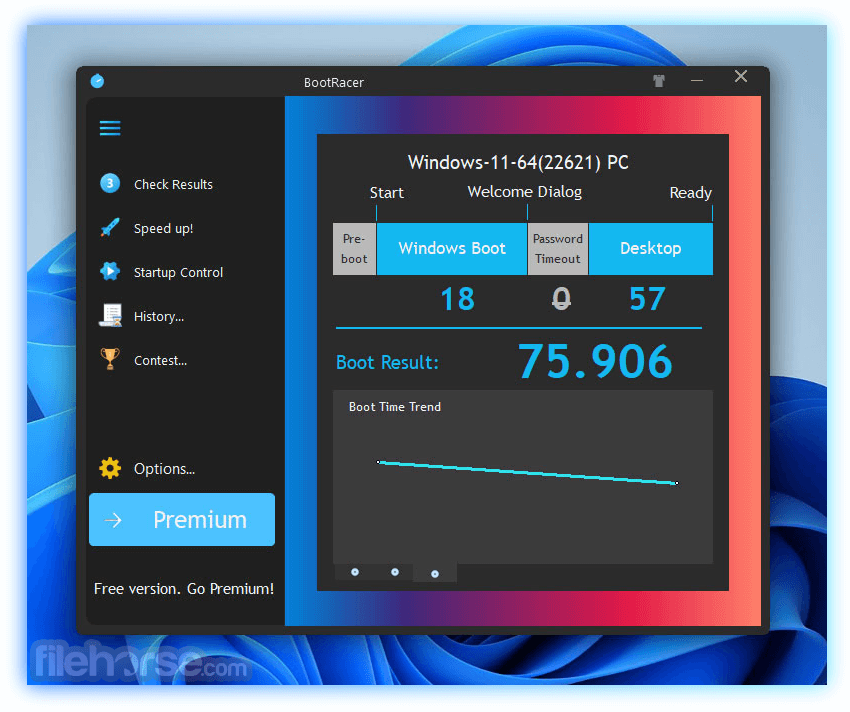Viewport: 850px width, 712px height.
Task: Click Password Timeout value 0
Action: pos(561,299)
